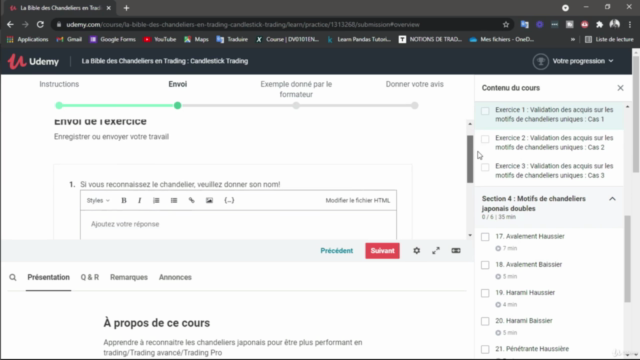The image size is (640, 360).
Task: Click exercise pane vertical scrollbar
Action: pyautogui.click(x=470, y=159)
